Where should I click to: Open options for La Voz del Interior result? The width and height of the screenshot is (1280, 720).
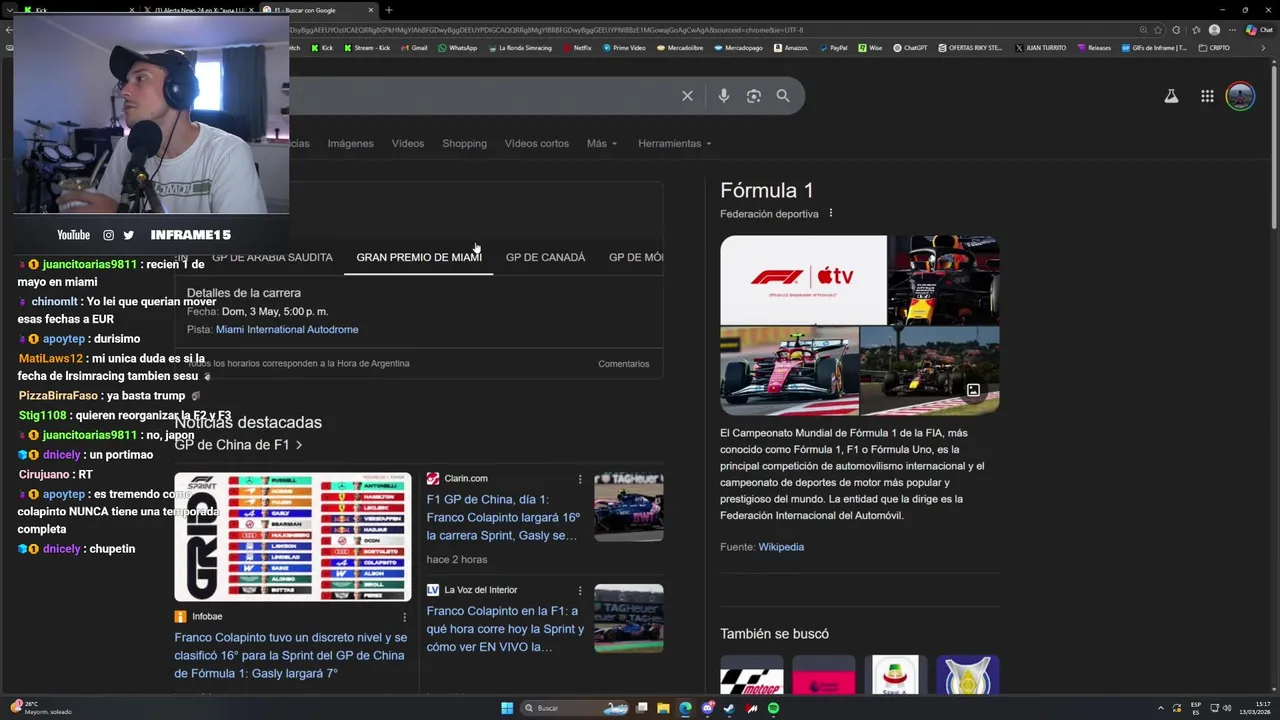[579, 590]
